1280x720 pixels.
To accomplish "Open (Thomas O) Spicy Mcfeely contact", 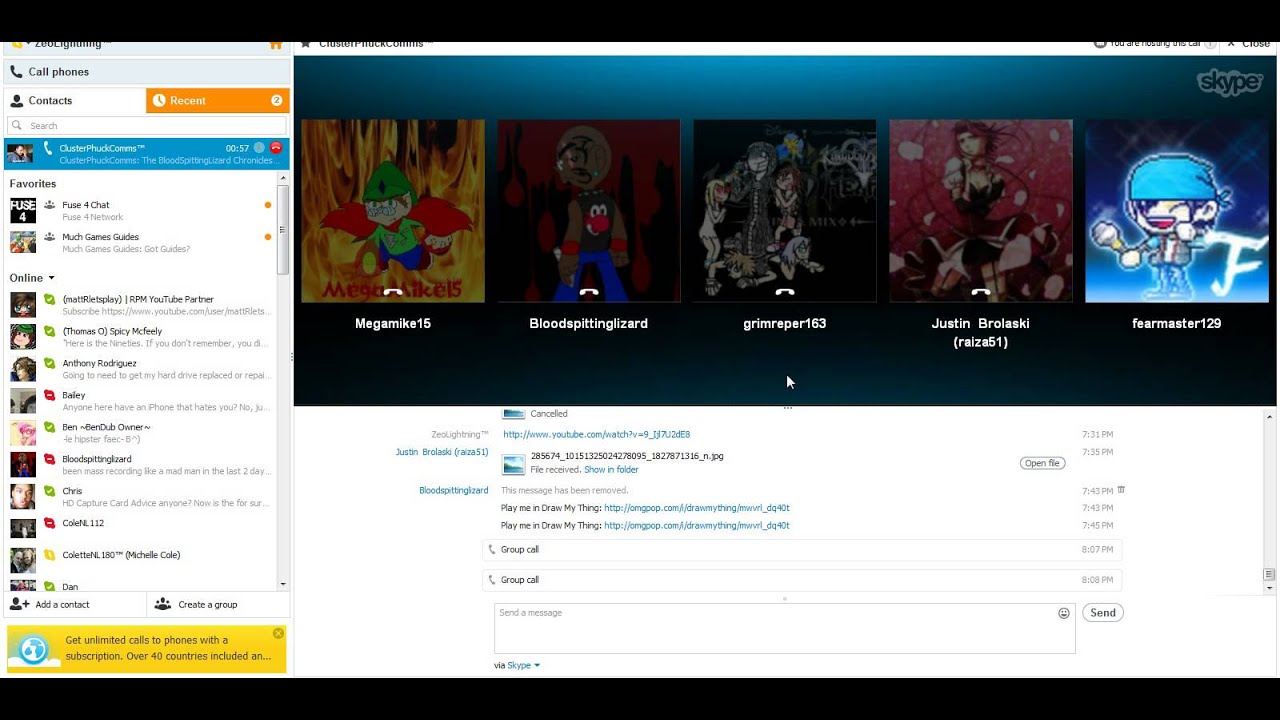I will [140, 337].
